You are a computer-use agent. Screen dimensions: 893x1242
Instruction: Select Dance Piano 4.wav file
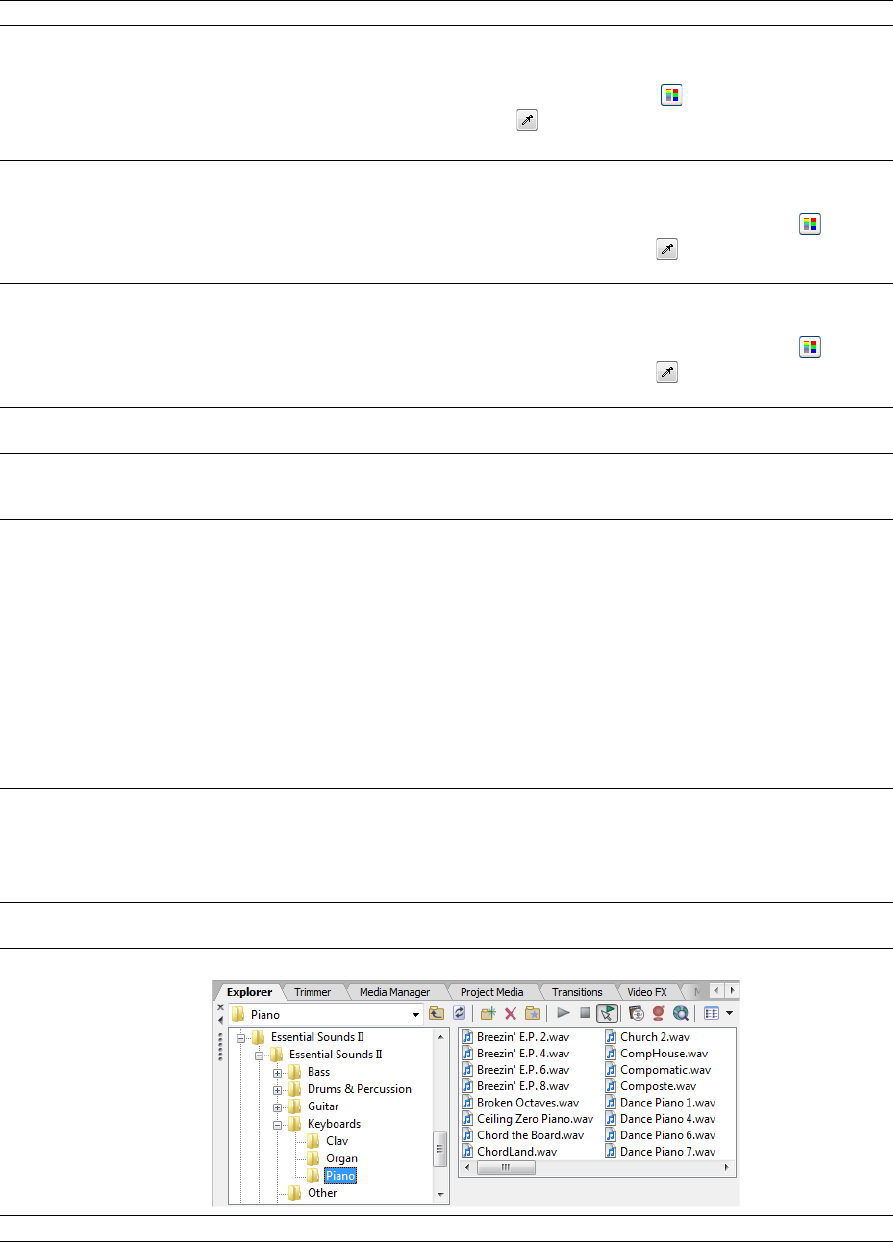pyautogui.click(x=660, y=1119)
